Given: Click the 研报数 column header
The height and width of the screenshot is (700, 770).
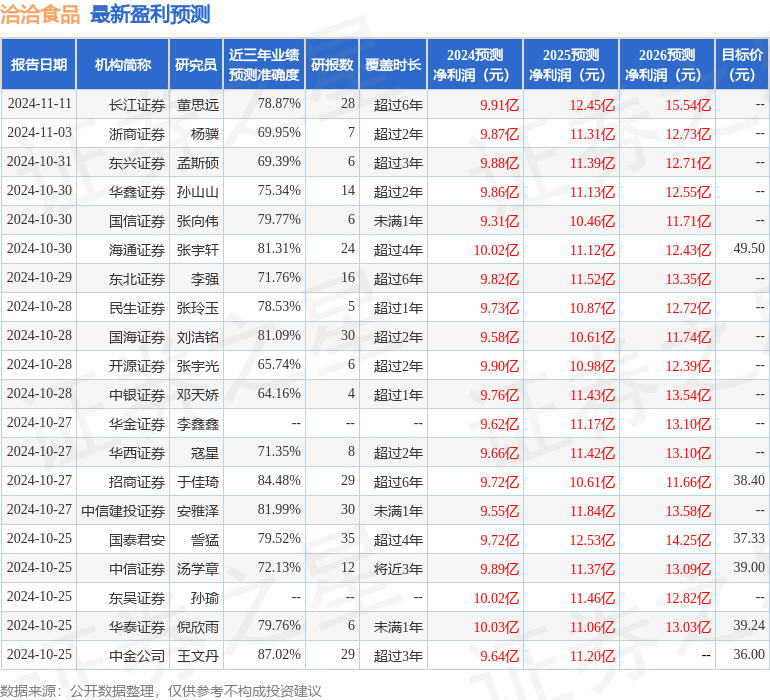Looking at the screenshot, I should pos(332,64).
